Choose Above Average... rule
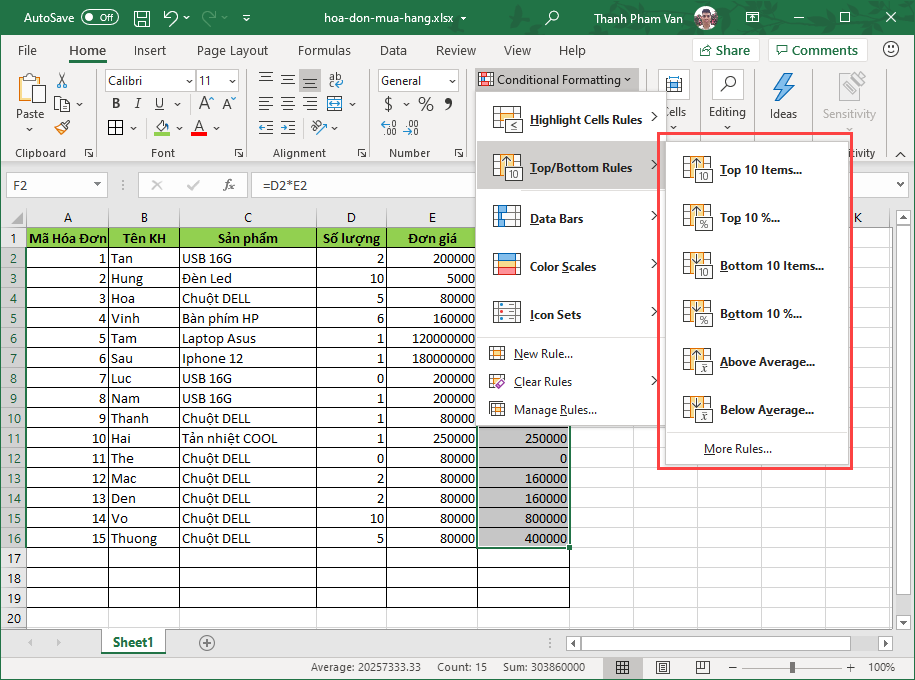The height and width of the screenshot is (680, 915). coord(756,361)
